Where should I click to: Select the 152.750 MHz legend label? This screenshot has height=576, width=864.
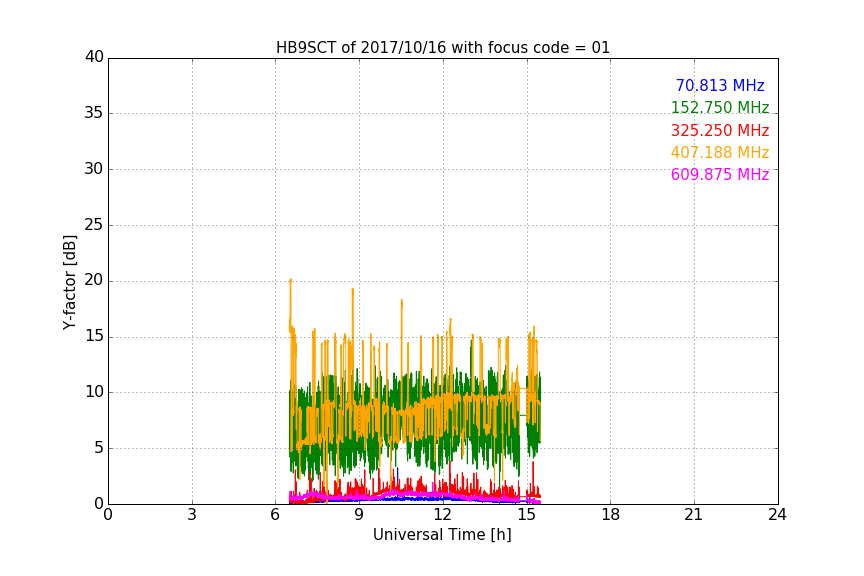coord(720,107)
